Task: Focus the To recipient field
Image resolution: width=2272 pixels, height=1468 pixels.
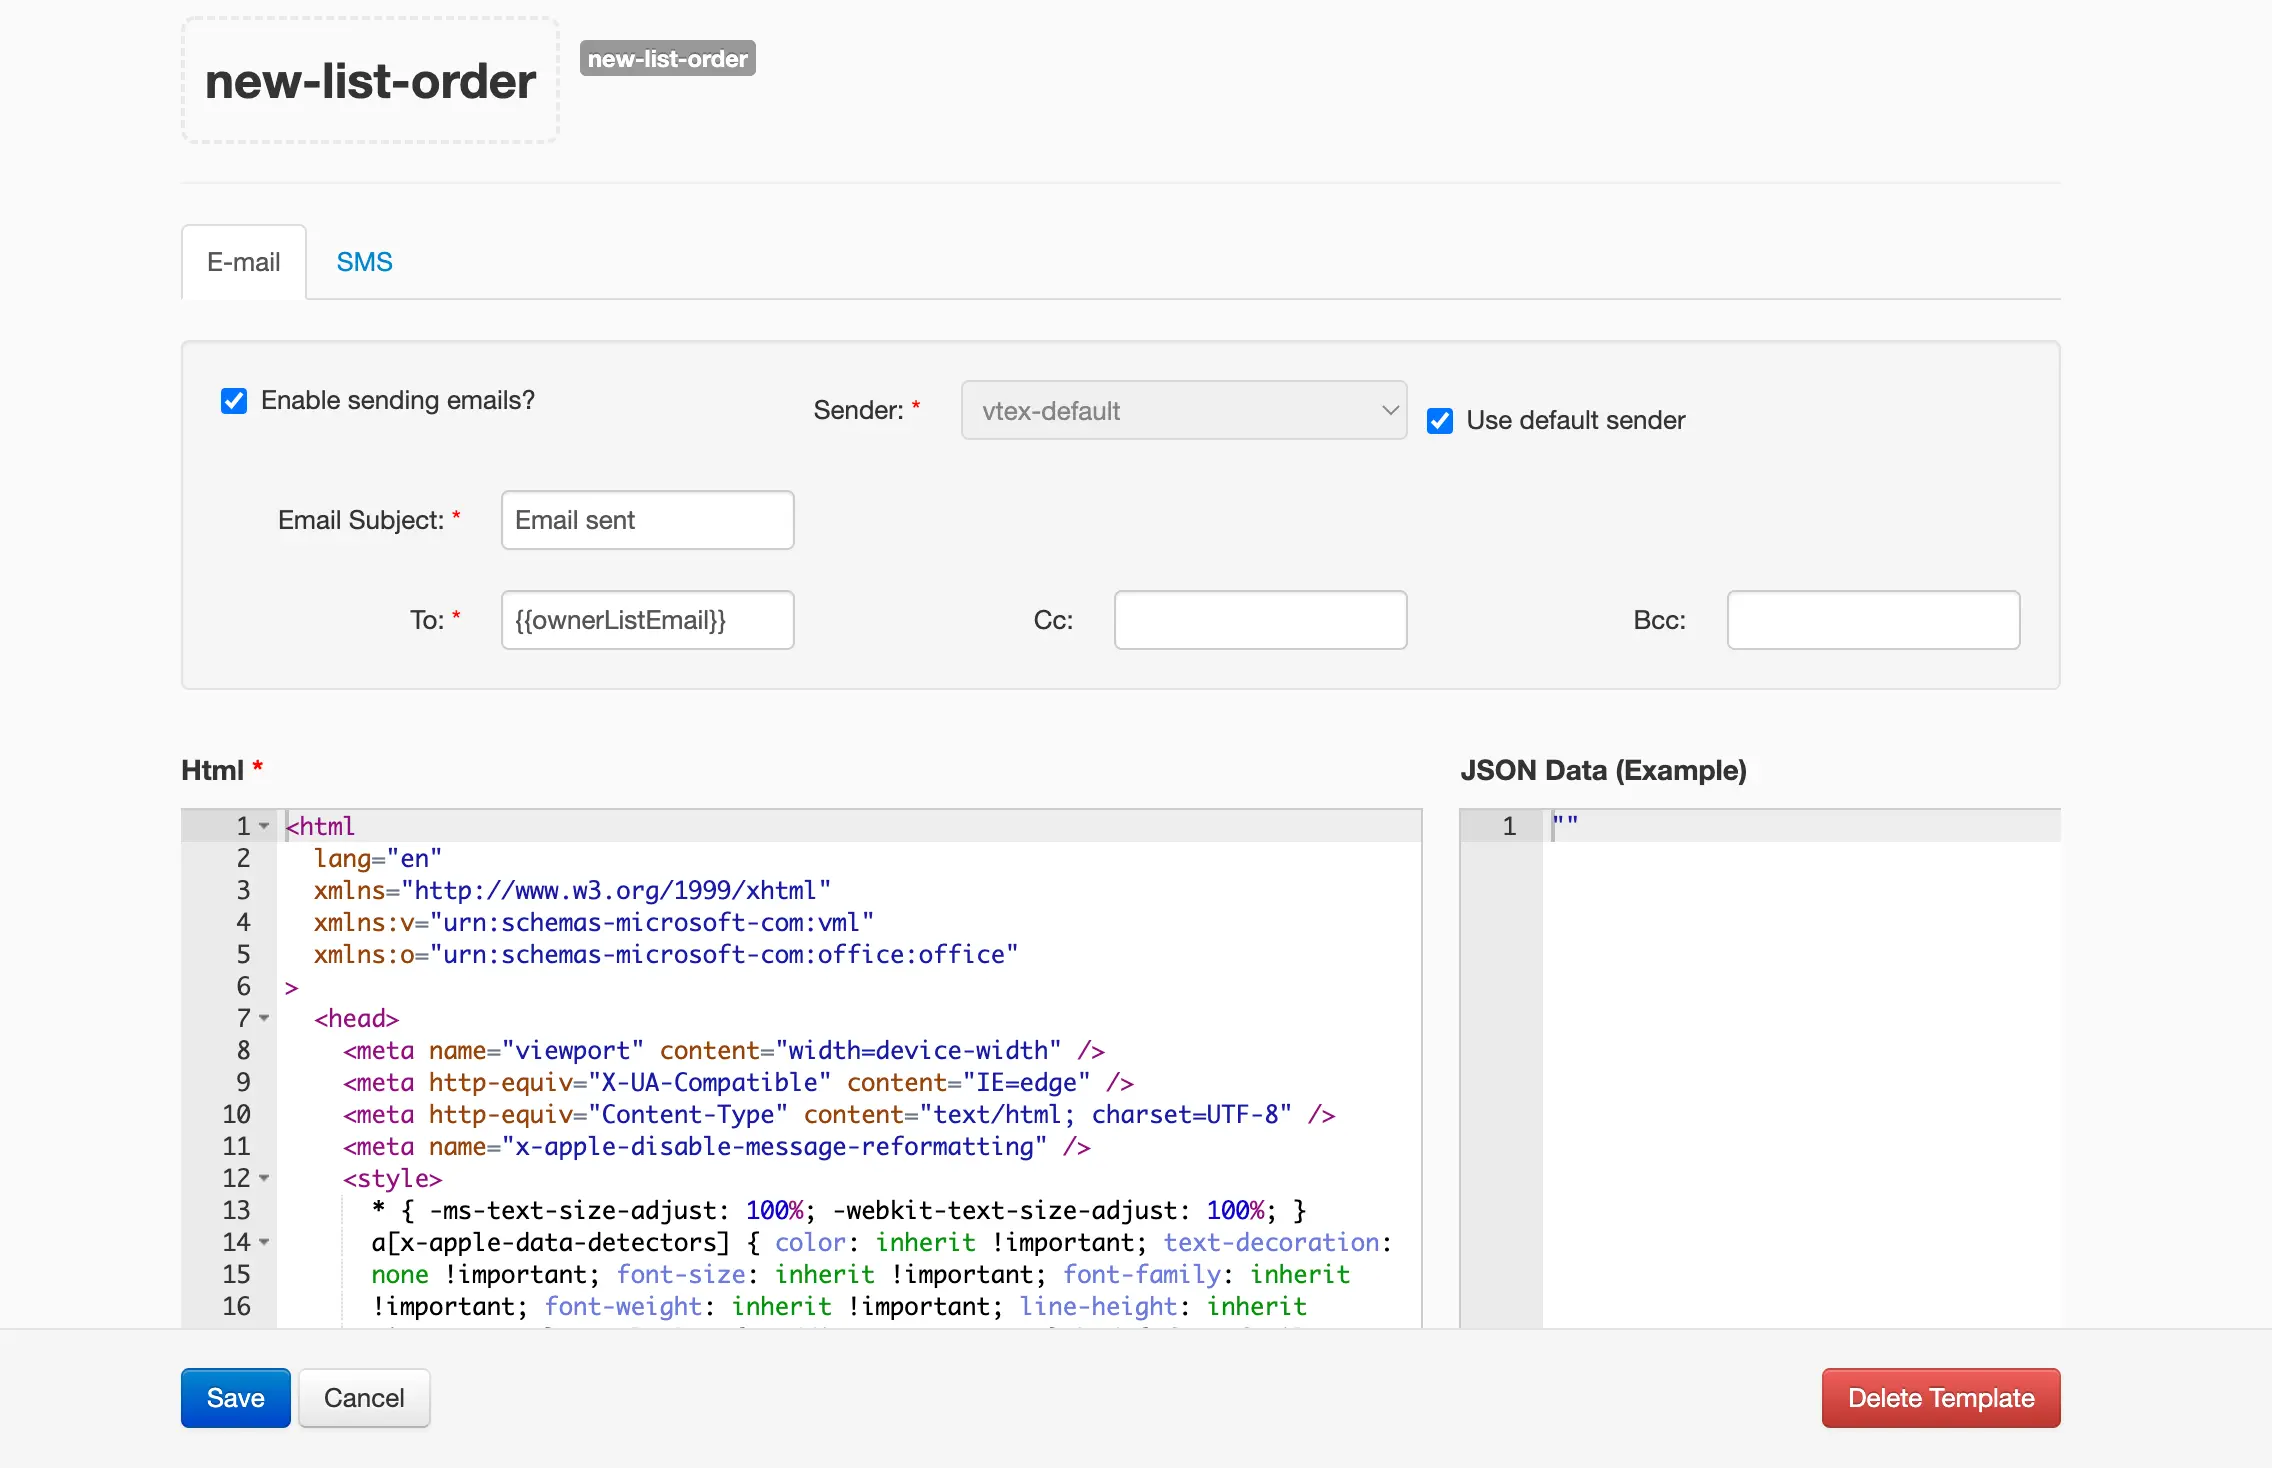Action: tap(647, 620)
